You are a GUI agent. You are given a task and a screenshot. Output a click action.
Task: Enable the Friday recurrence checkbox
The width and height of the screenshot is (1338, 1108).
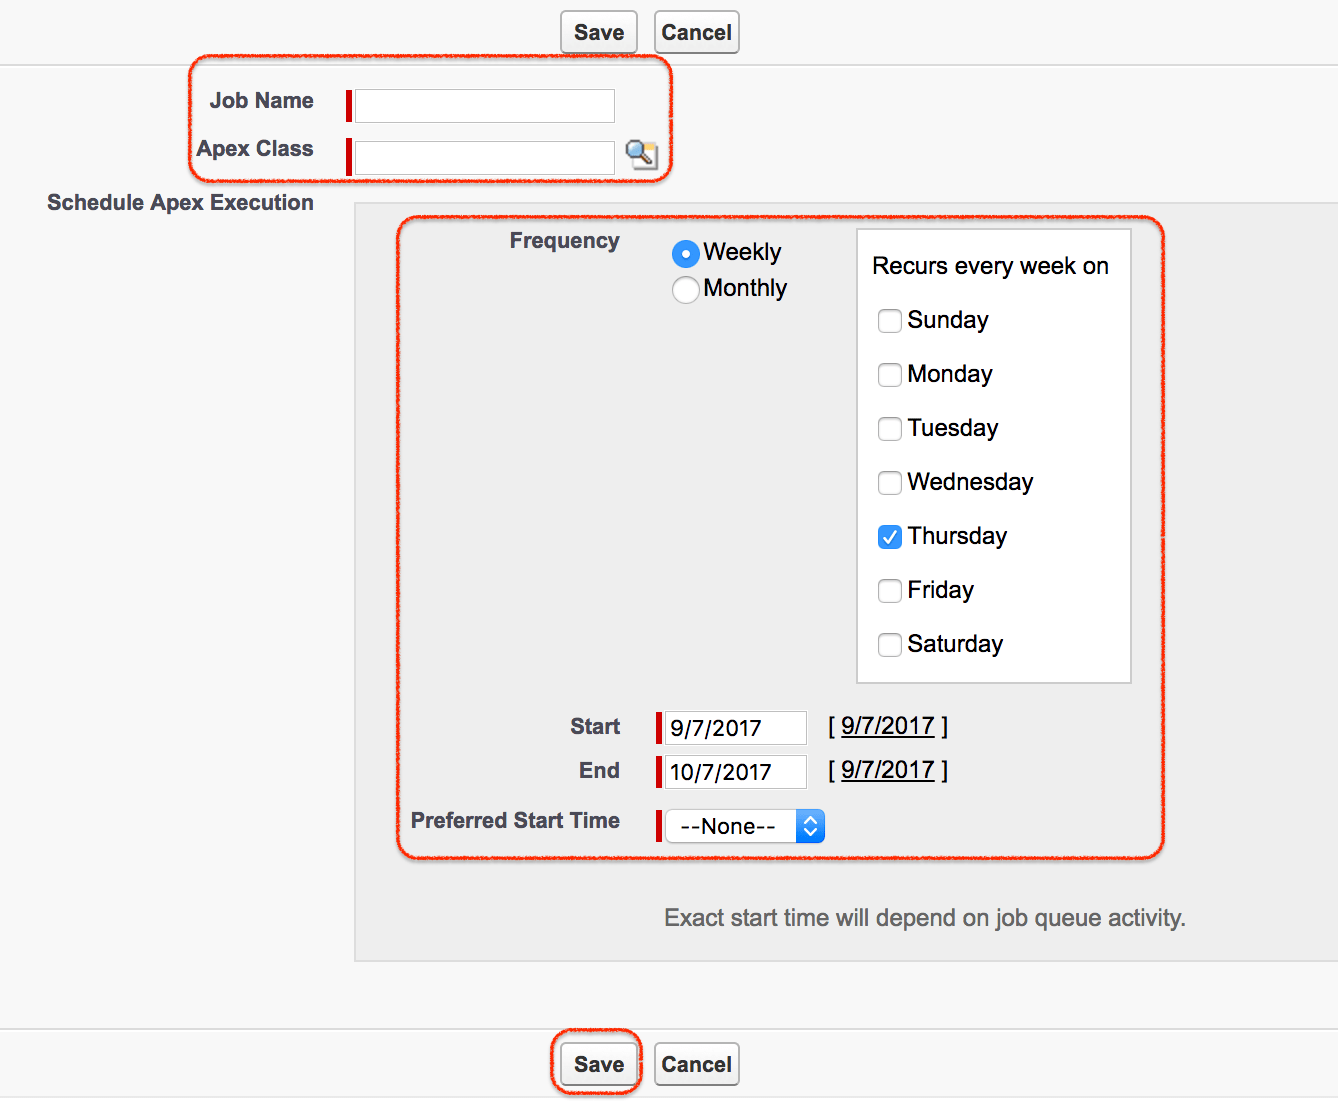click(889, 591)
